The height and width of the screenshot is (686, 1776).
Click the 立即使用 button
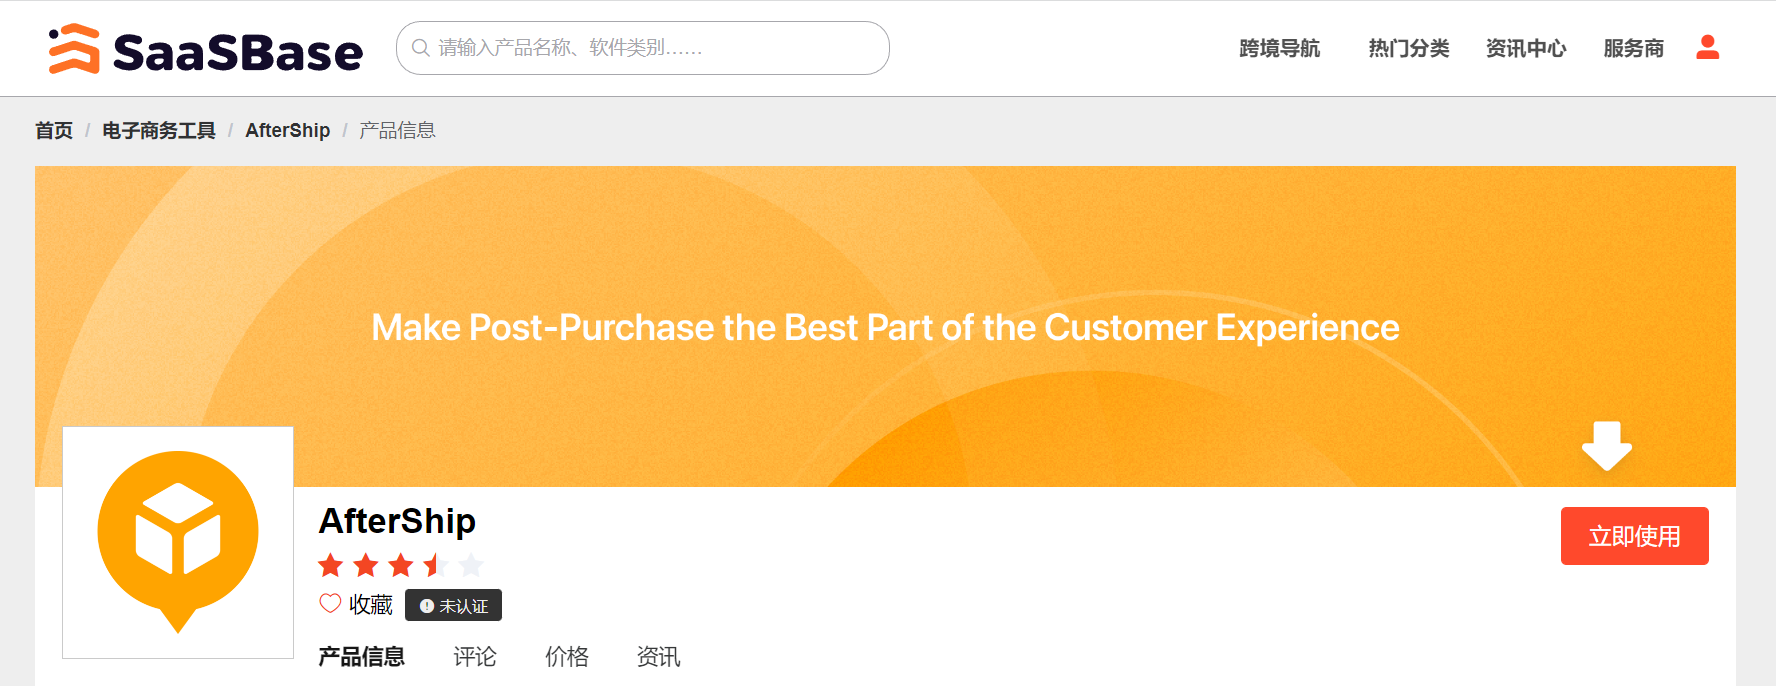click(1634, 536)
